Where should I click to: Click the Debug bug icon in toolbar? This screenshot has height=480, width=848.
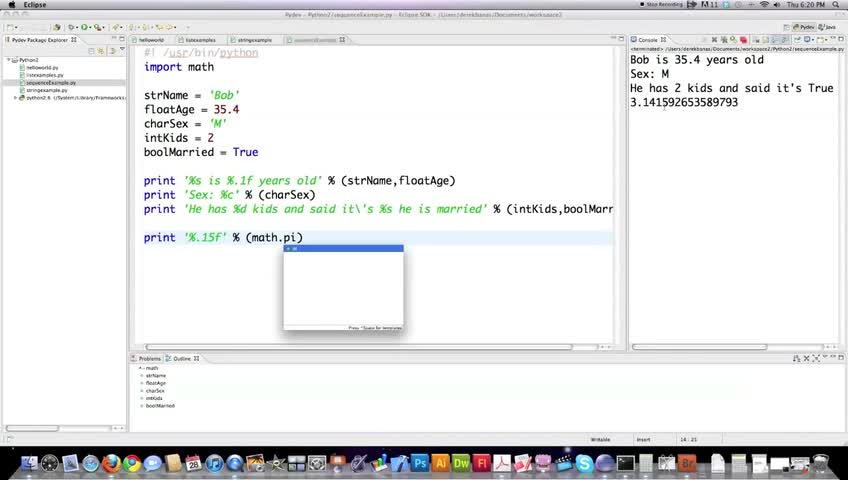(x=71, y=27)
